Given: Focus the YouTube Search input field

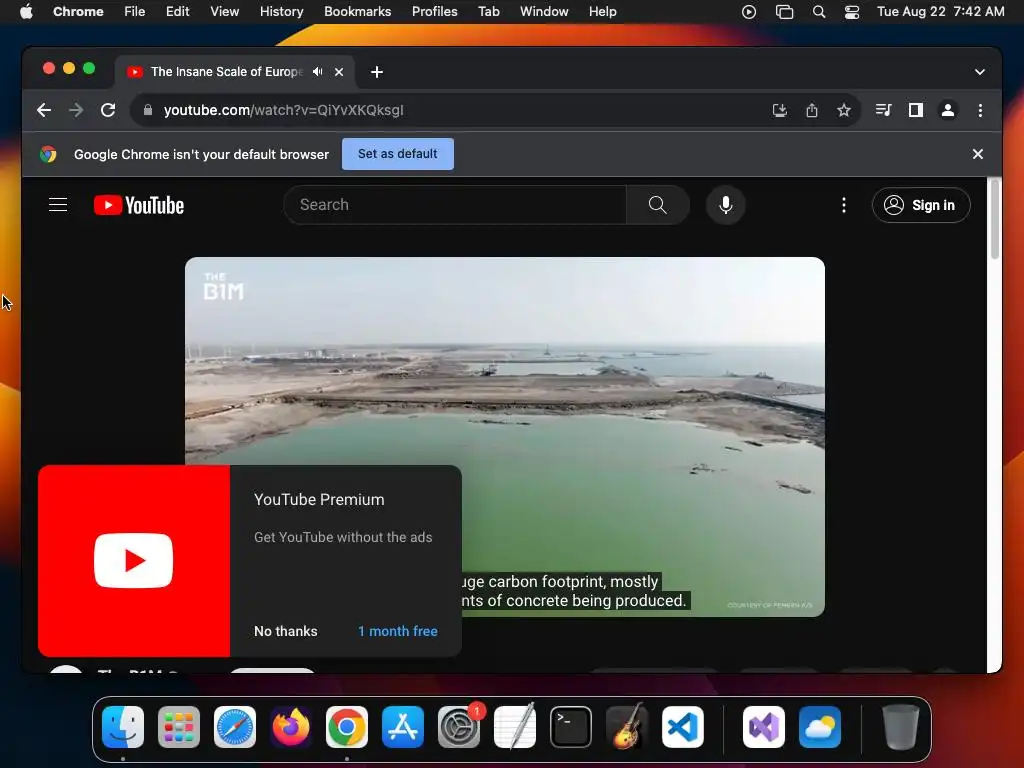Looking at the screenshot, I should pos(455,205).
